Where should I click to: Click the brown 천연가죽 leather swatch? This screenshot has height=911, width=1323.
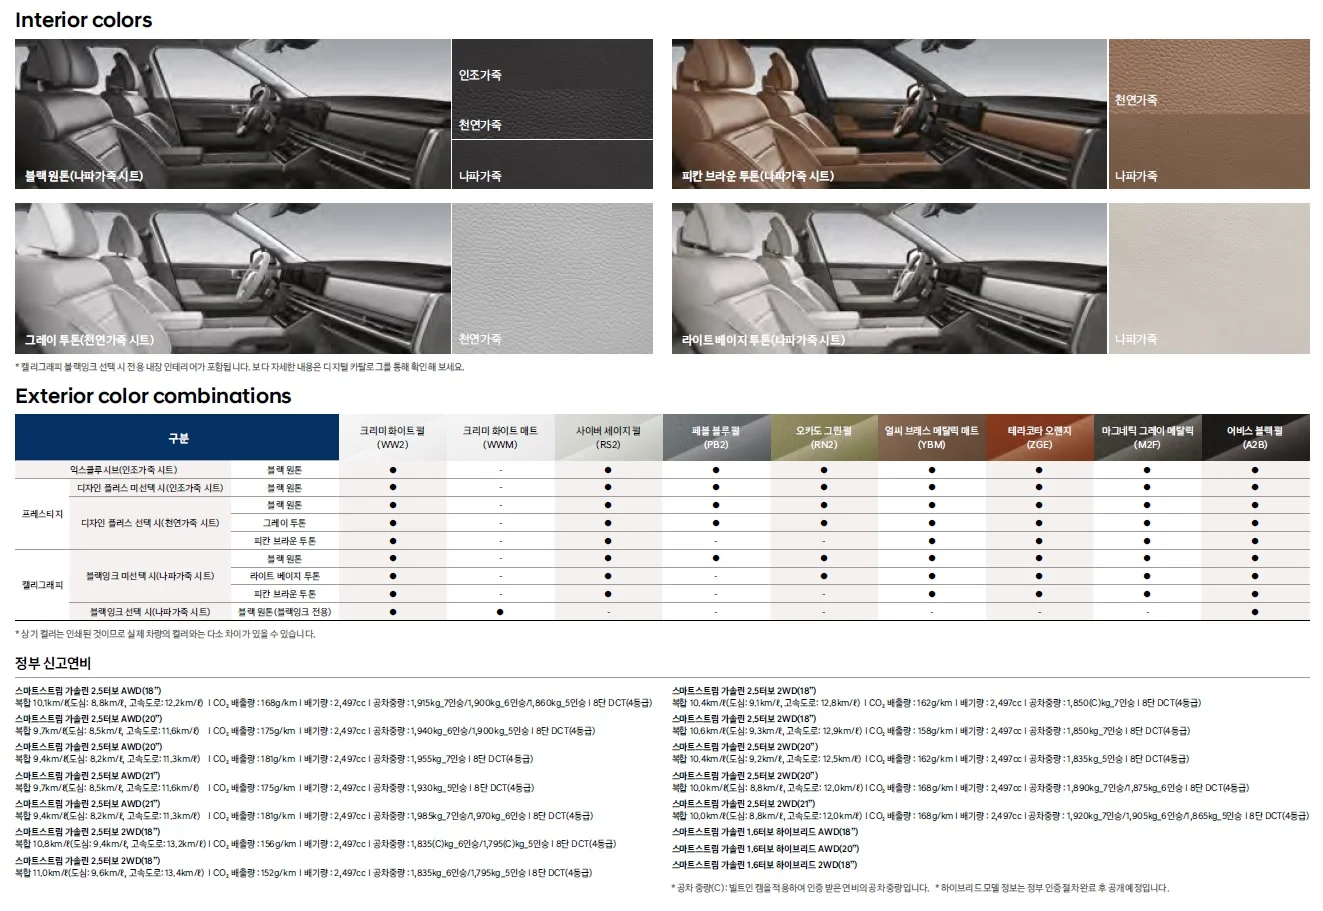pos(1209,77)
